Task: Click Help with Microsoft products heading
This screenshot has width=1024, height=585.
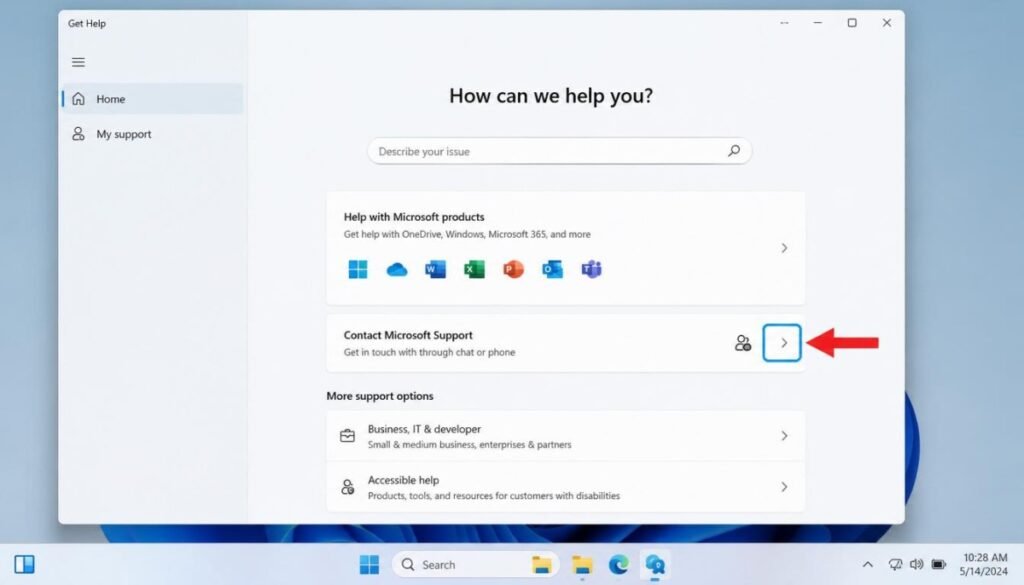Action: point(414,217)
